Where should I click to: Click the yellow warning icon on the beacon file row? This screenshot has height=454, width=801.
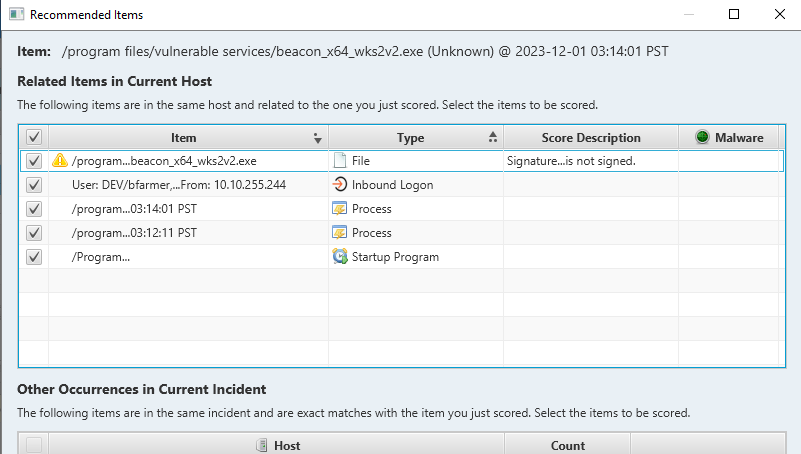(x=60, y=161)
